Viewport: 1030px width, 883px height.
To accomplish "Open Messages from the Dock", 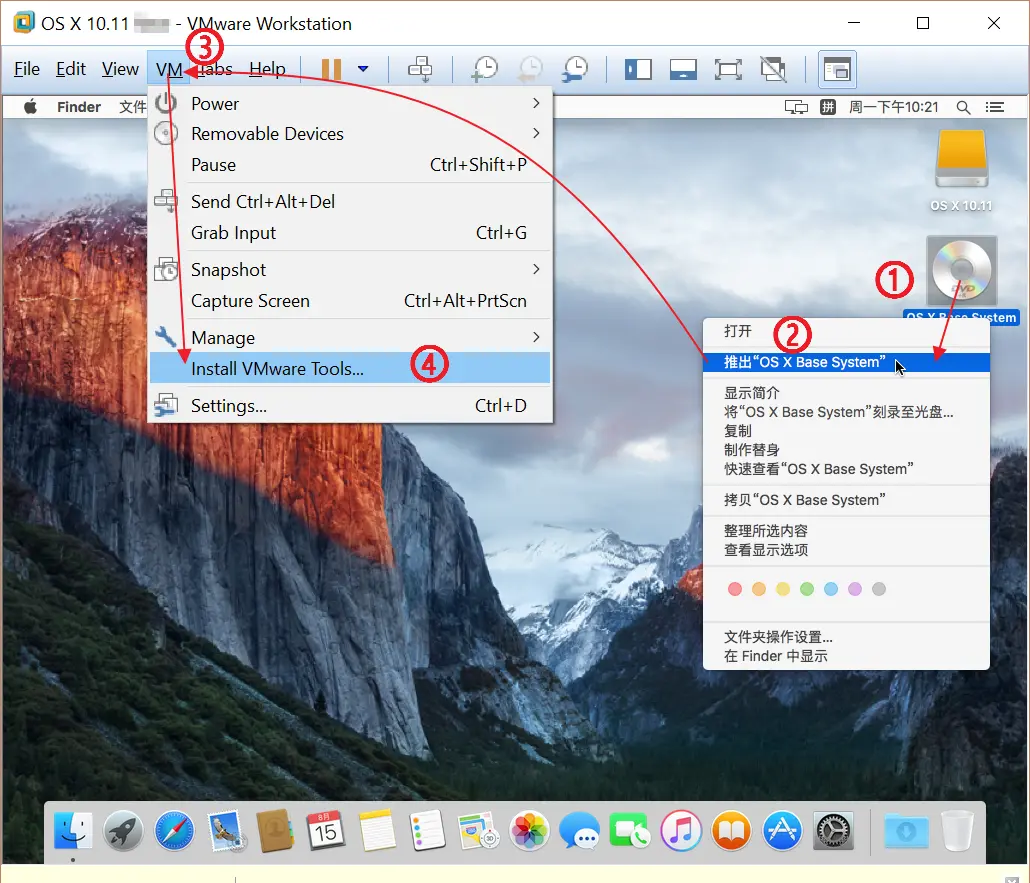I will (580, 831).
